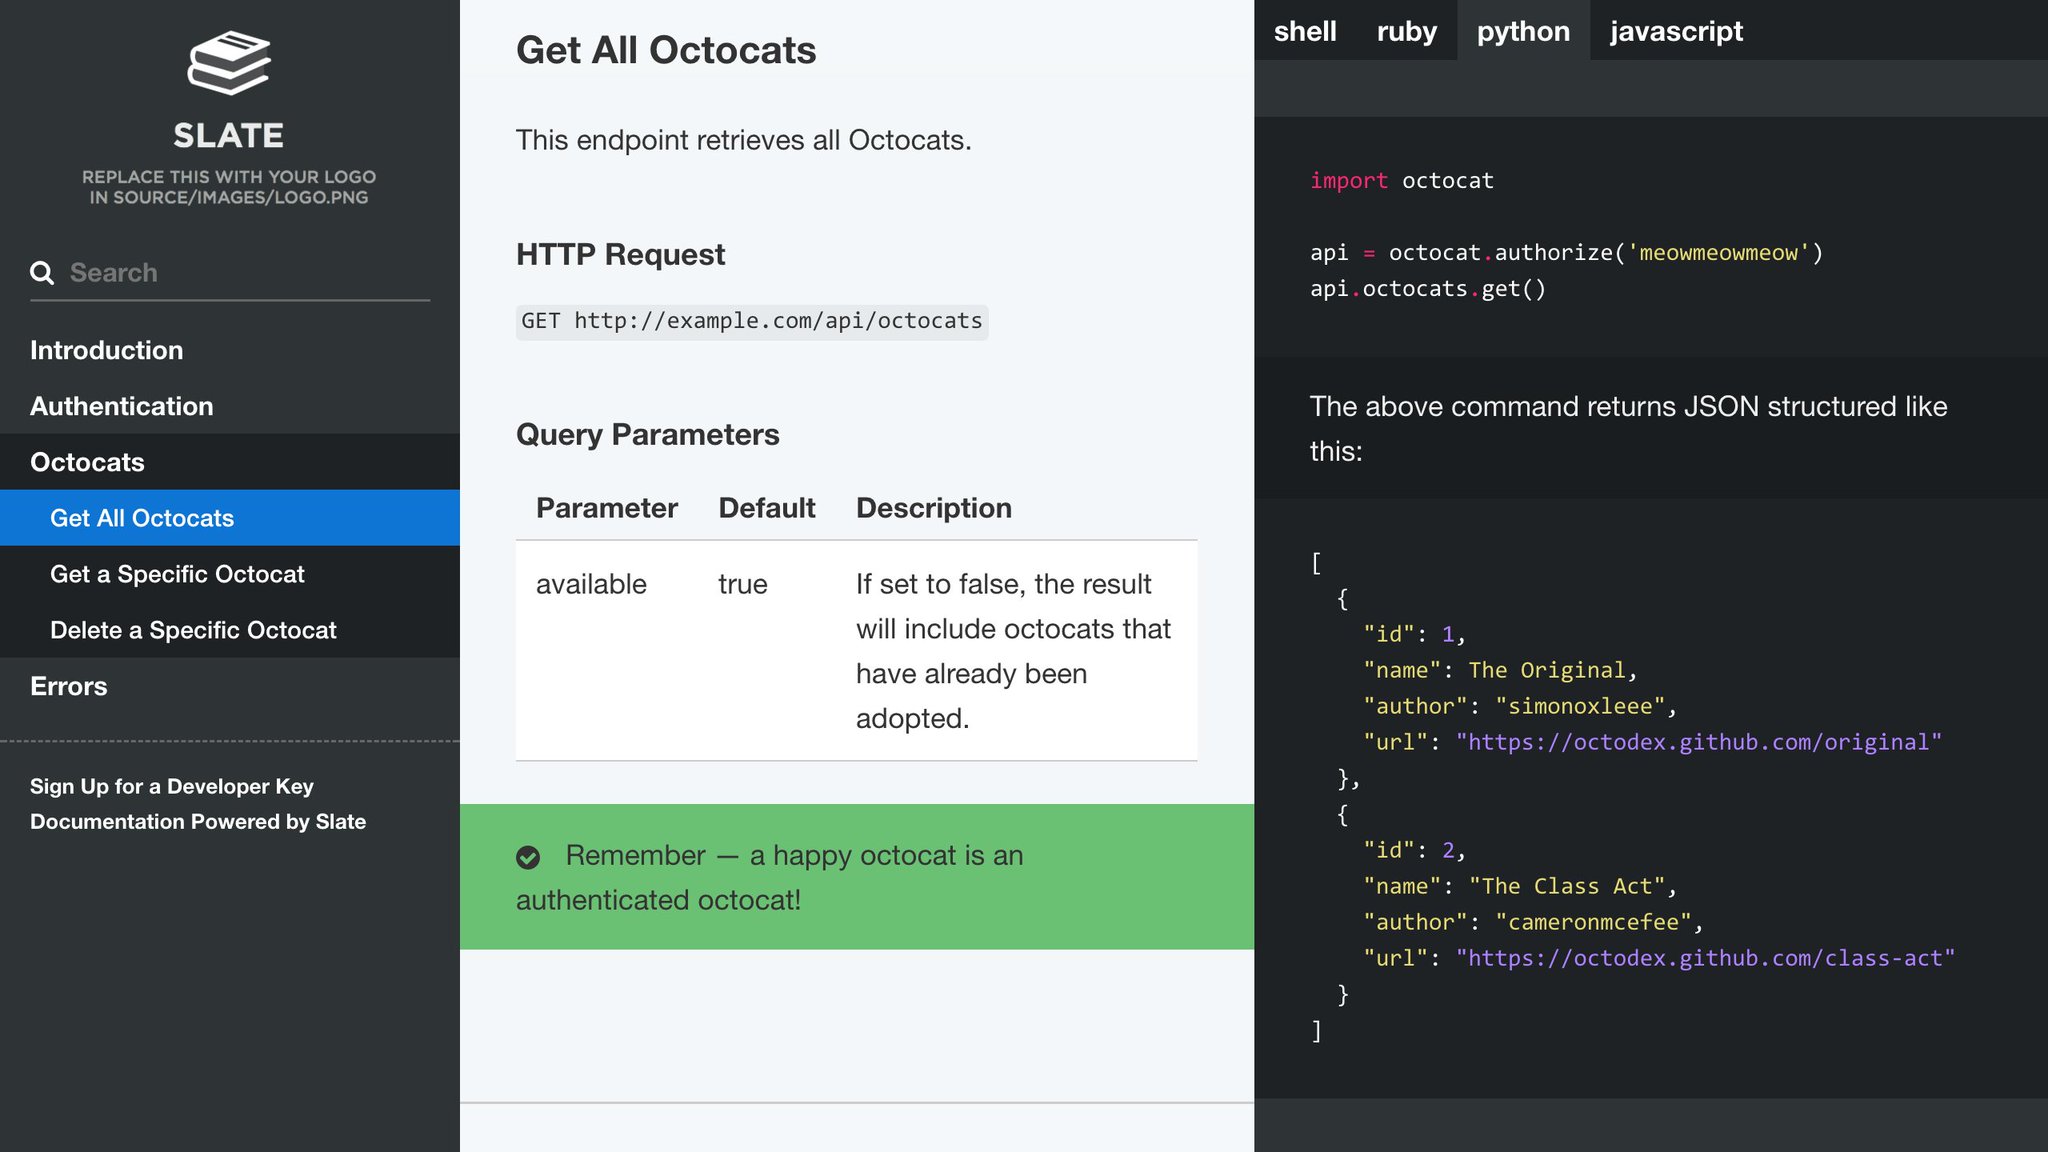2048x1152 pixels.
Task: Click the octodex class-act URL string
Action: tap(1705, 958)
